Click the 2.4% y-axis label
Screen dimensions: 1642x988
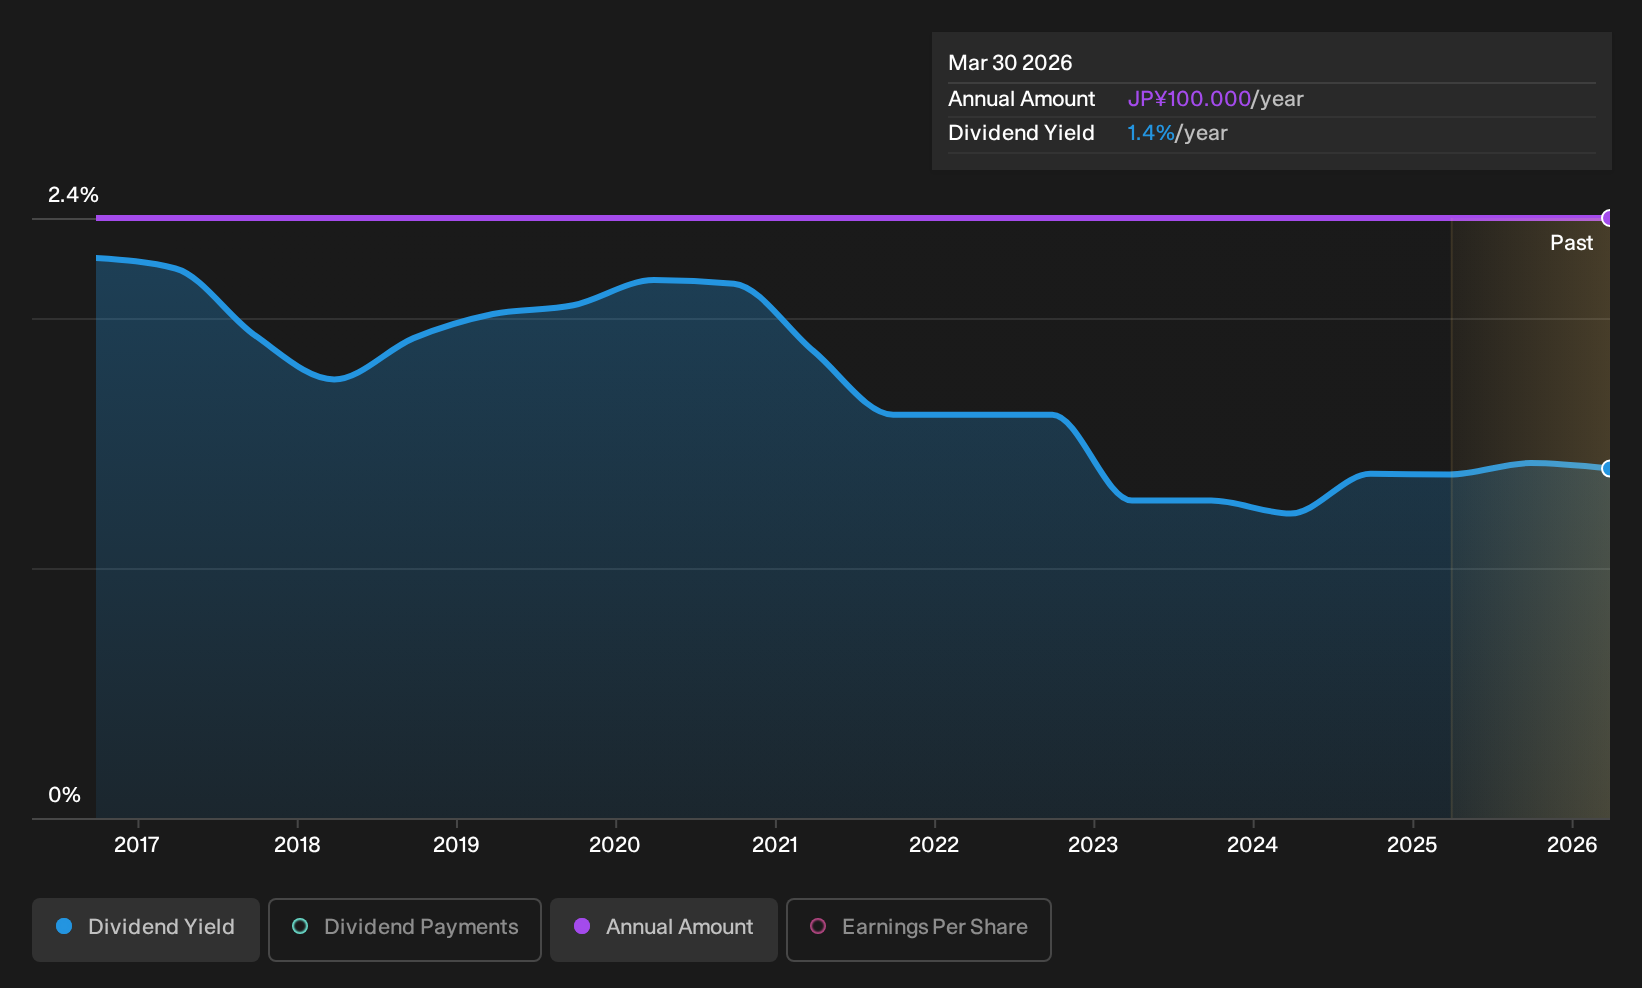pos(73,195)
